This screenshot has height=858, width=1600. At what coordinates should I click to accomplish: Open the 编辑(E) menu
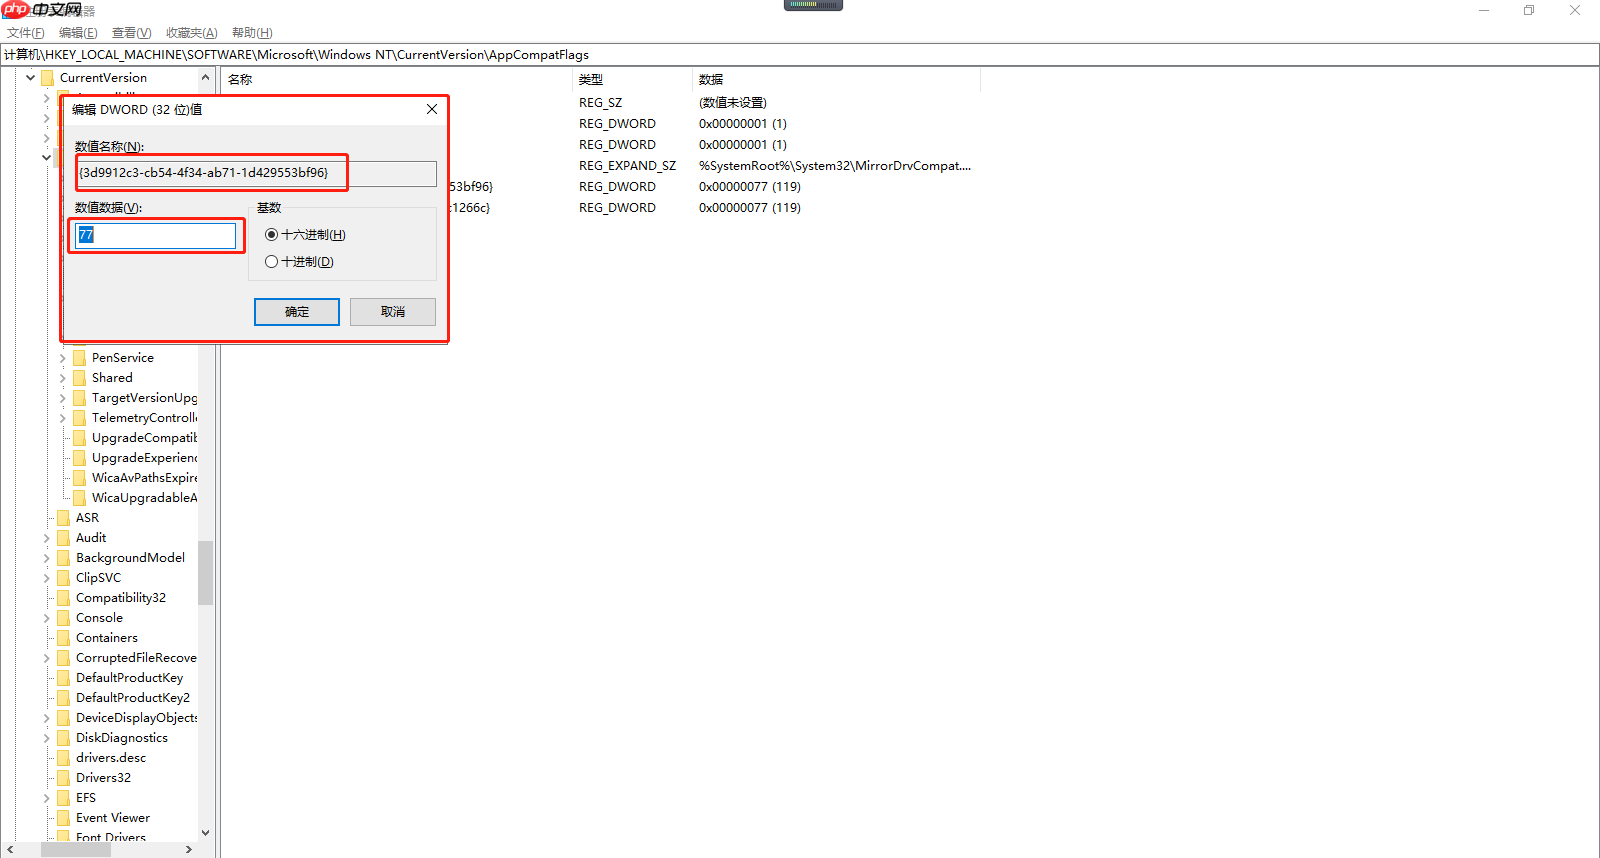coord(78,33)
